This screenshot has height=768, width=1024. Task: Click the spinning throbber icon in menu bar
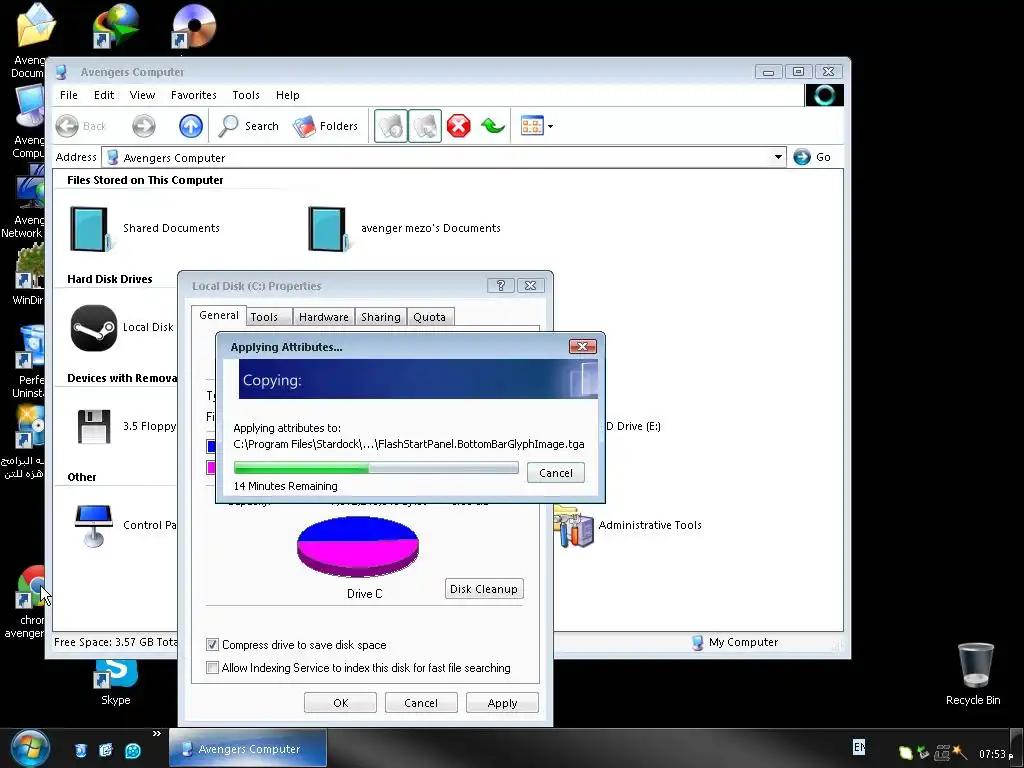pos(824,95)
